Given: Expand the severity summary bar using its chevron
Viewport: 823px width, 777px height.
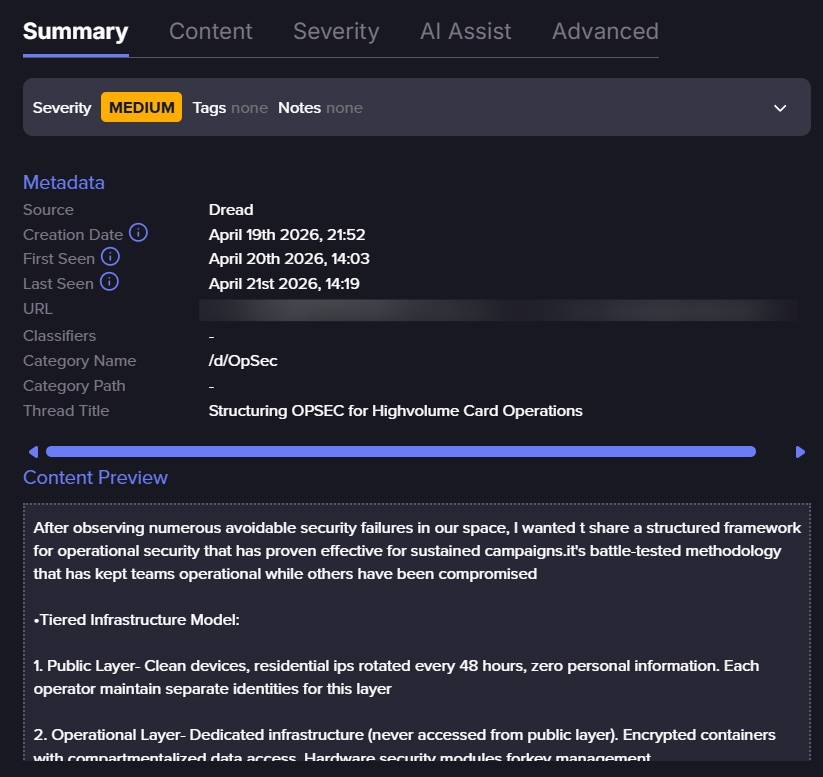Looking at the screenshot, I should [781, 107].
